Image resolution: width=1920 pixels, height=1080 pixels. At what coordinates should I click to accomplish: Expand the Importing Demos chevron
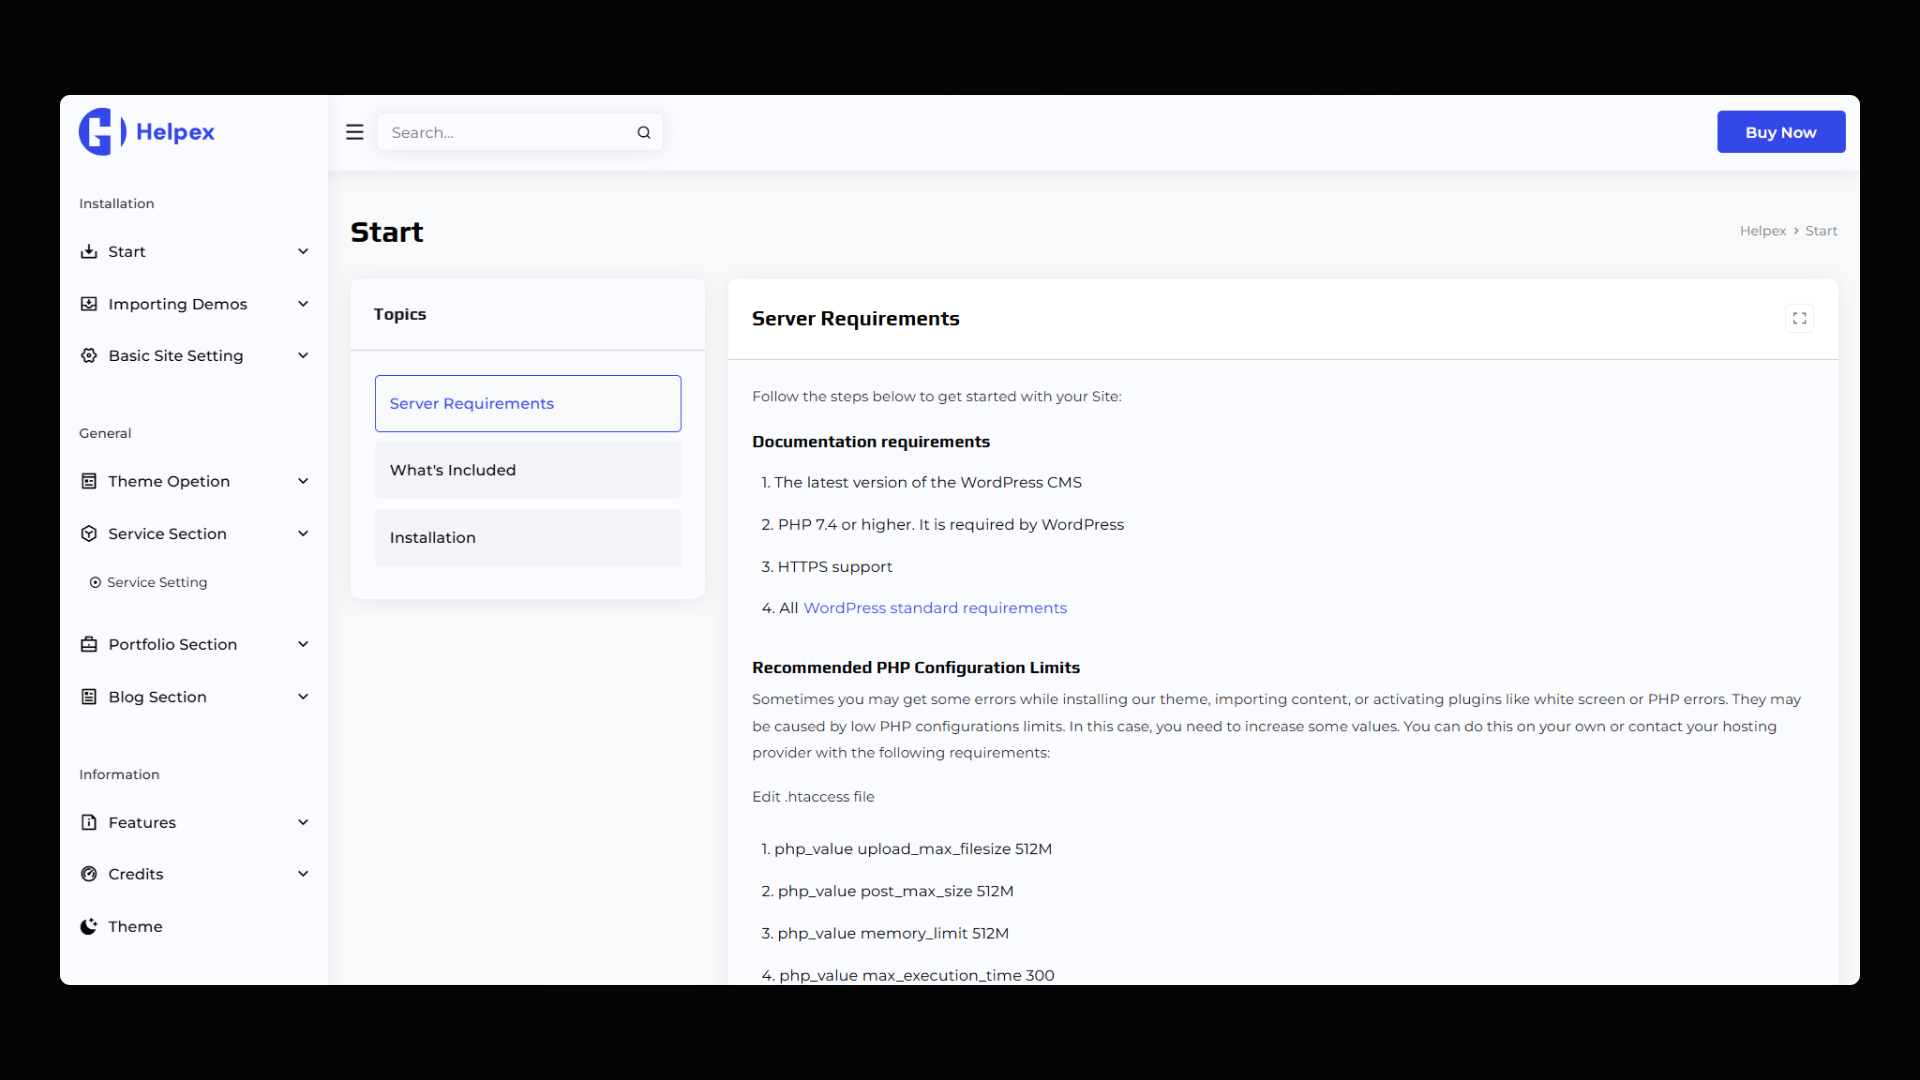click(x=303, y=304)
